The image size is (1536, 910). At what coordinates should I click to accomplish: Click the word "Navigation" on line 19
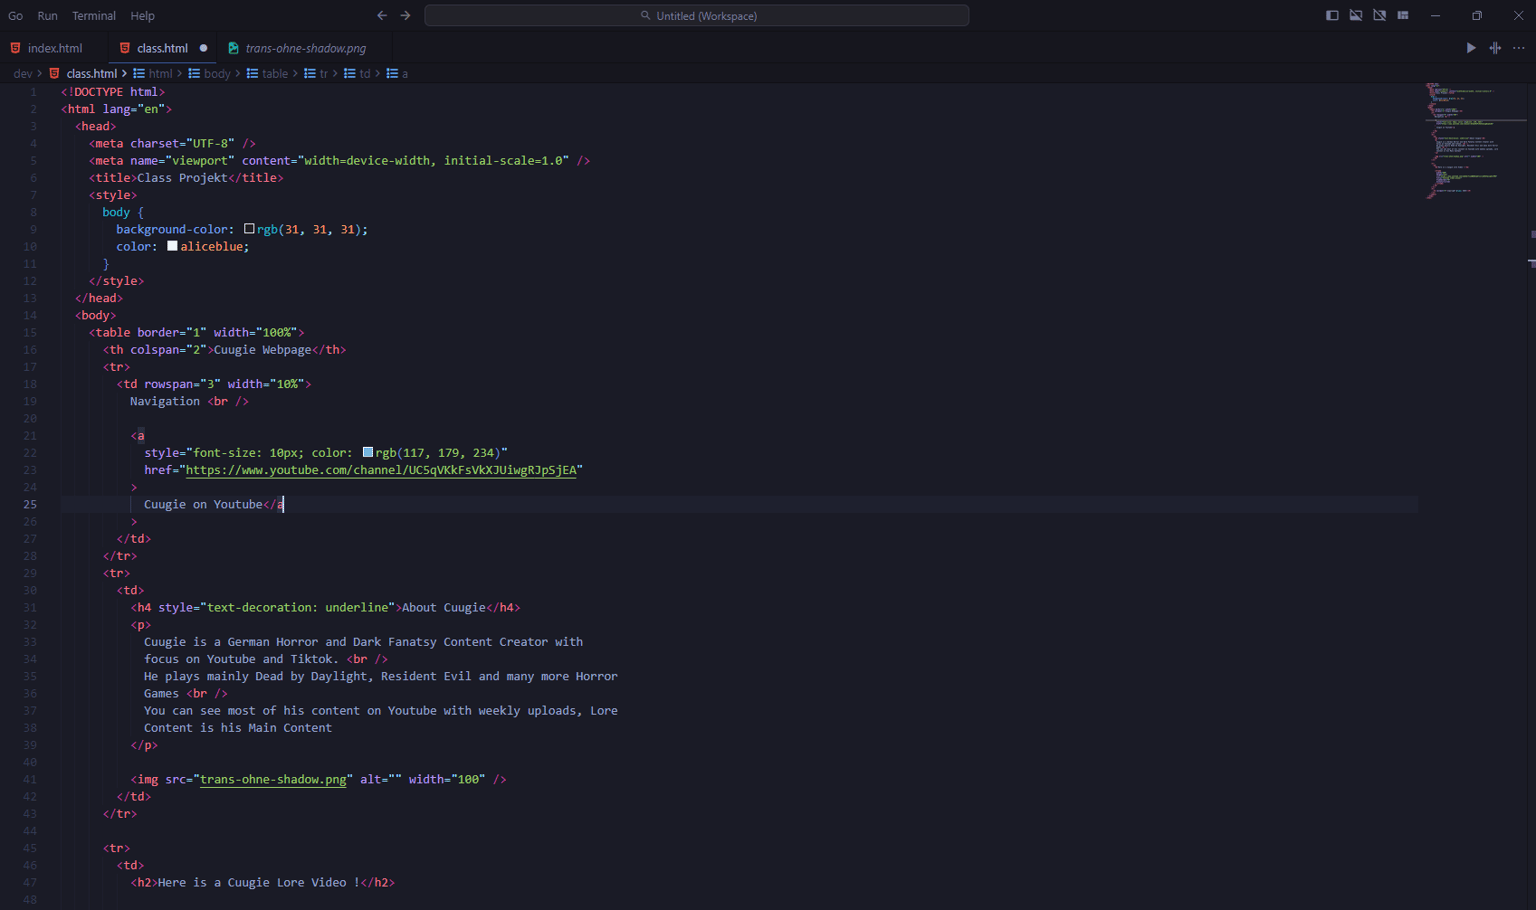pos(165,401)
